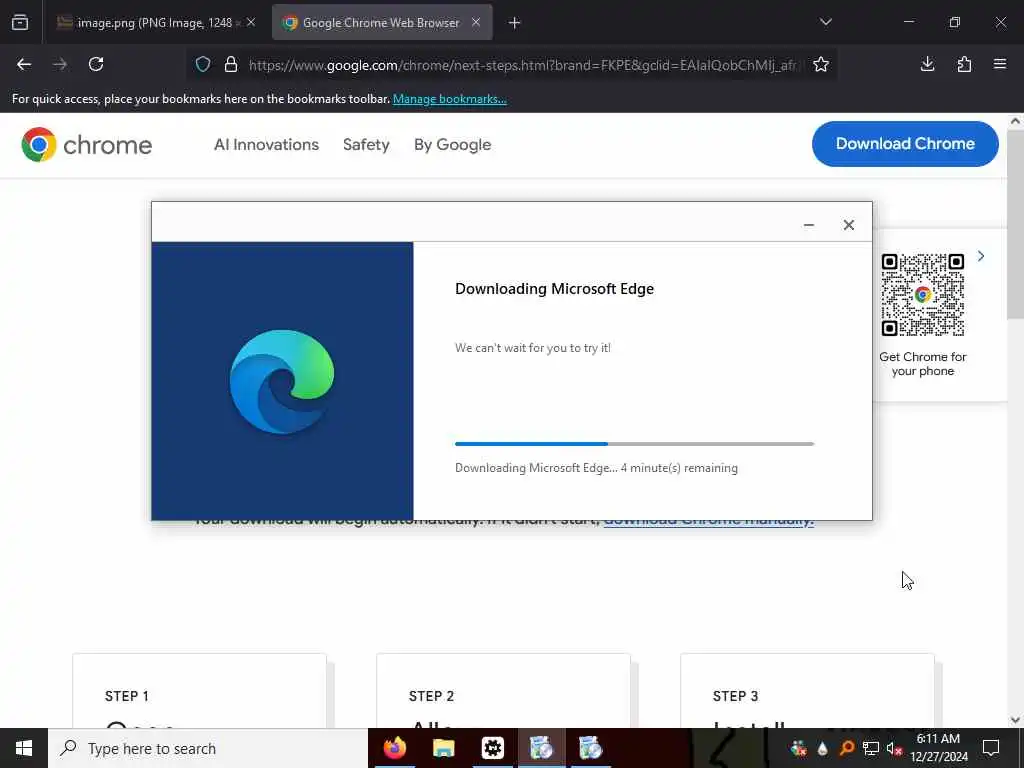Click the page vertical scrollbar thumb

(x=1016, y=224)
